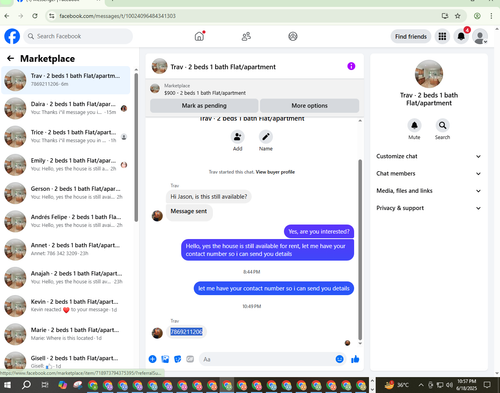Open the Marketplace listing $900 link
This screenshot has height=393, width=500.
[205, 93]
